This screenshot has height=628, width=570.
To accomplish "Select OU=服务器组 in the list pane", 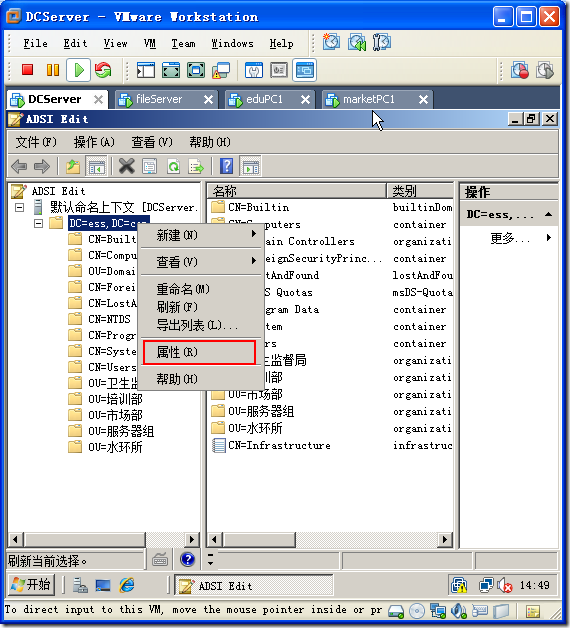I will pyautogui.click(x=261, y=411).
